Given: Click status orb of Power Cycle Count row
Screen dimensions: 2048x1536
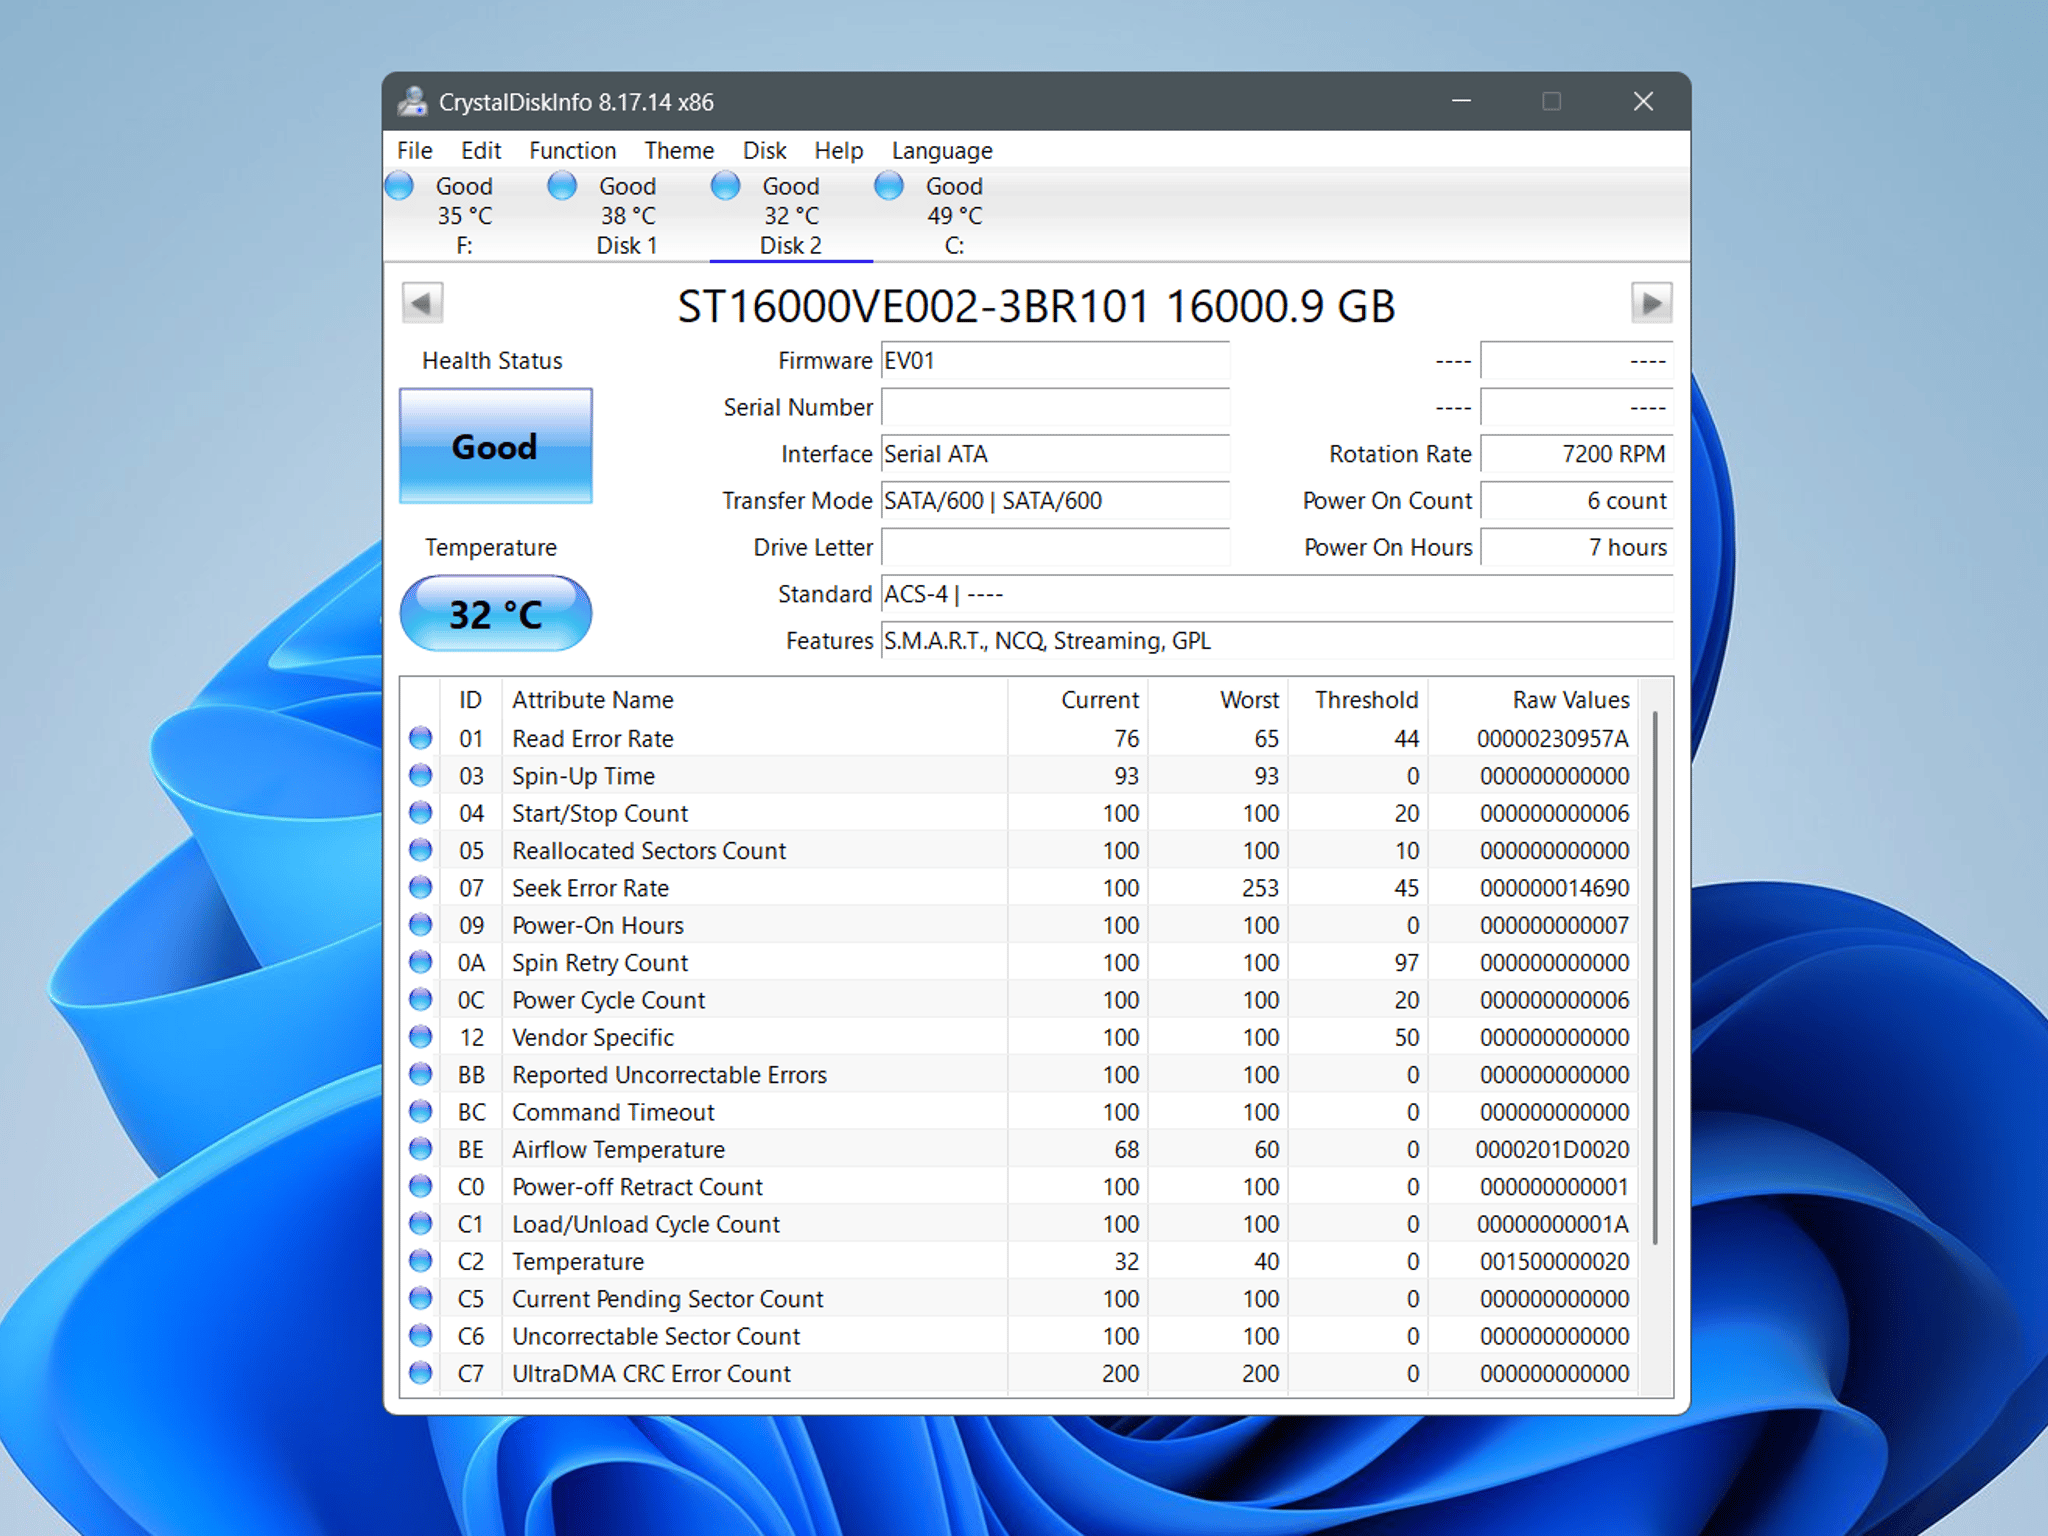Looking at the screenshot, I should [x=421, y=999].
